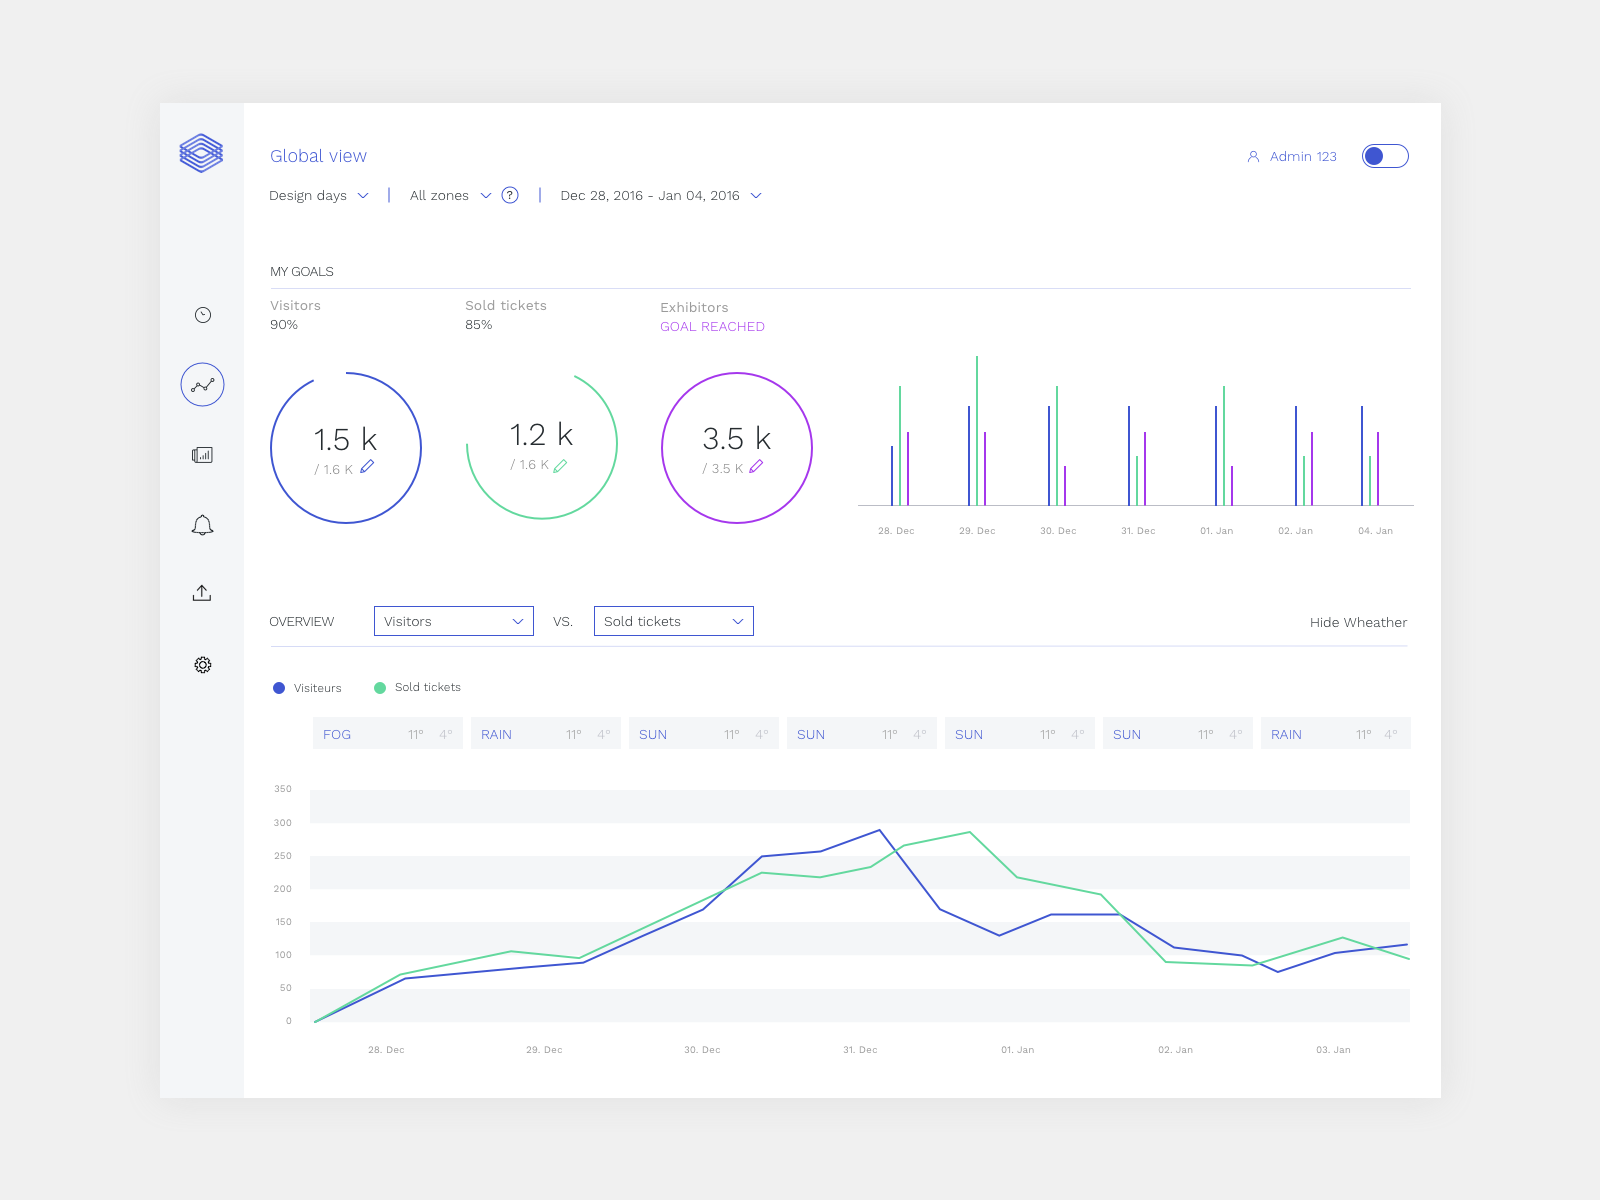This screenshot has width=1600, height=1200.
Task: Edit the Visitors goal pencil icon
Action: click(367, 466)
